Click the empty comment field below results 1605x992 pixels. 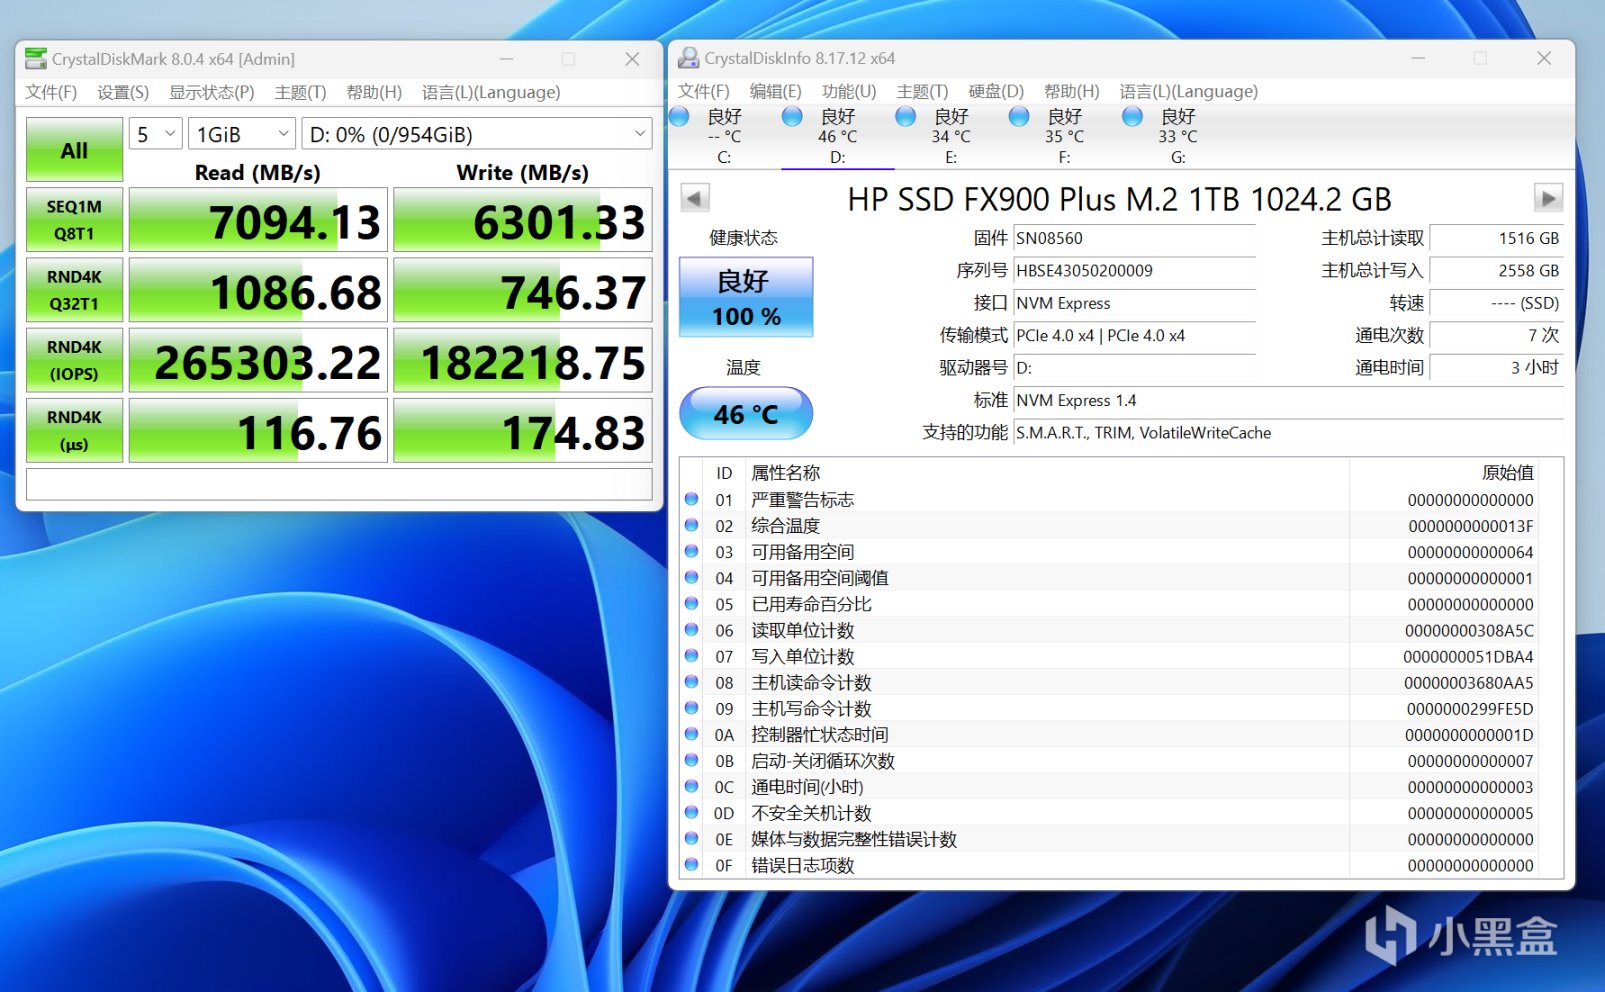pyautogui.click(x=339, y=484)
